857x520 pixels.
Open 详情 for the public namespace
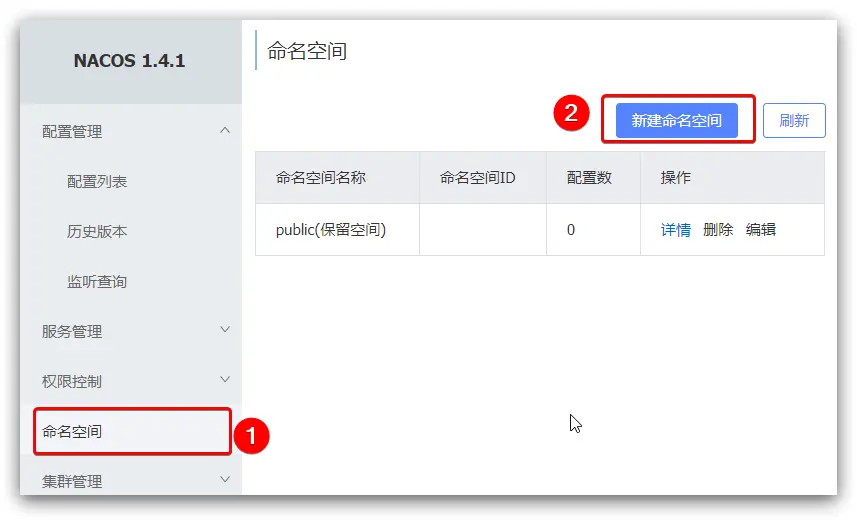tap(676, 230)
